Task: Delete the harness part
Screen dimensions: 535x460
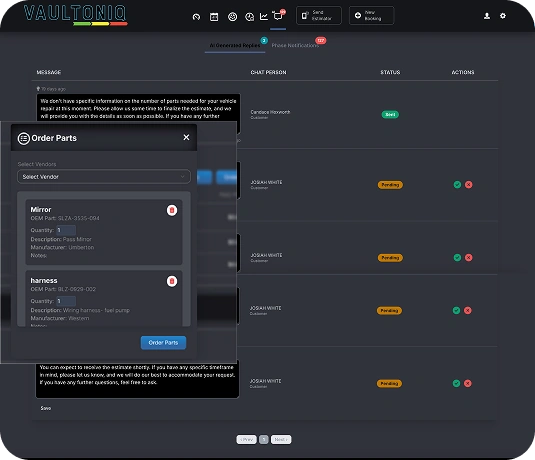Action: point(172,281)
